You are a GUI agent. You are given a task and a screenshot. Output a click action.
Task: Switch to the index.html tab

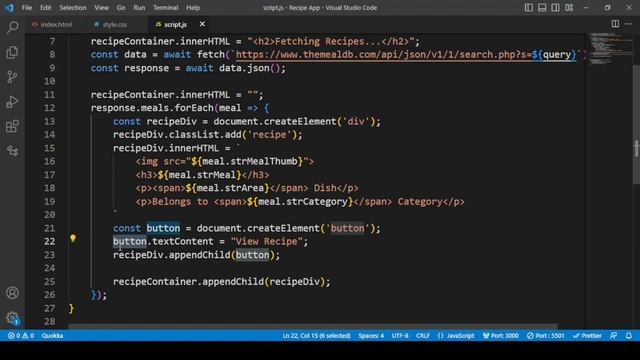(x=52, y=24)
